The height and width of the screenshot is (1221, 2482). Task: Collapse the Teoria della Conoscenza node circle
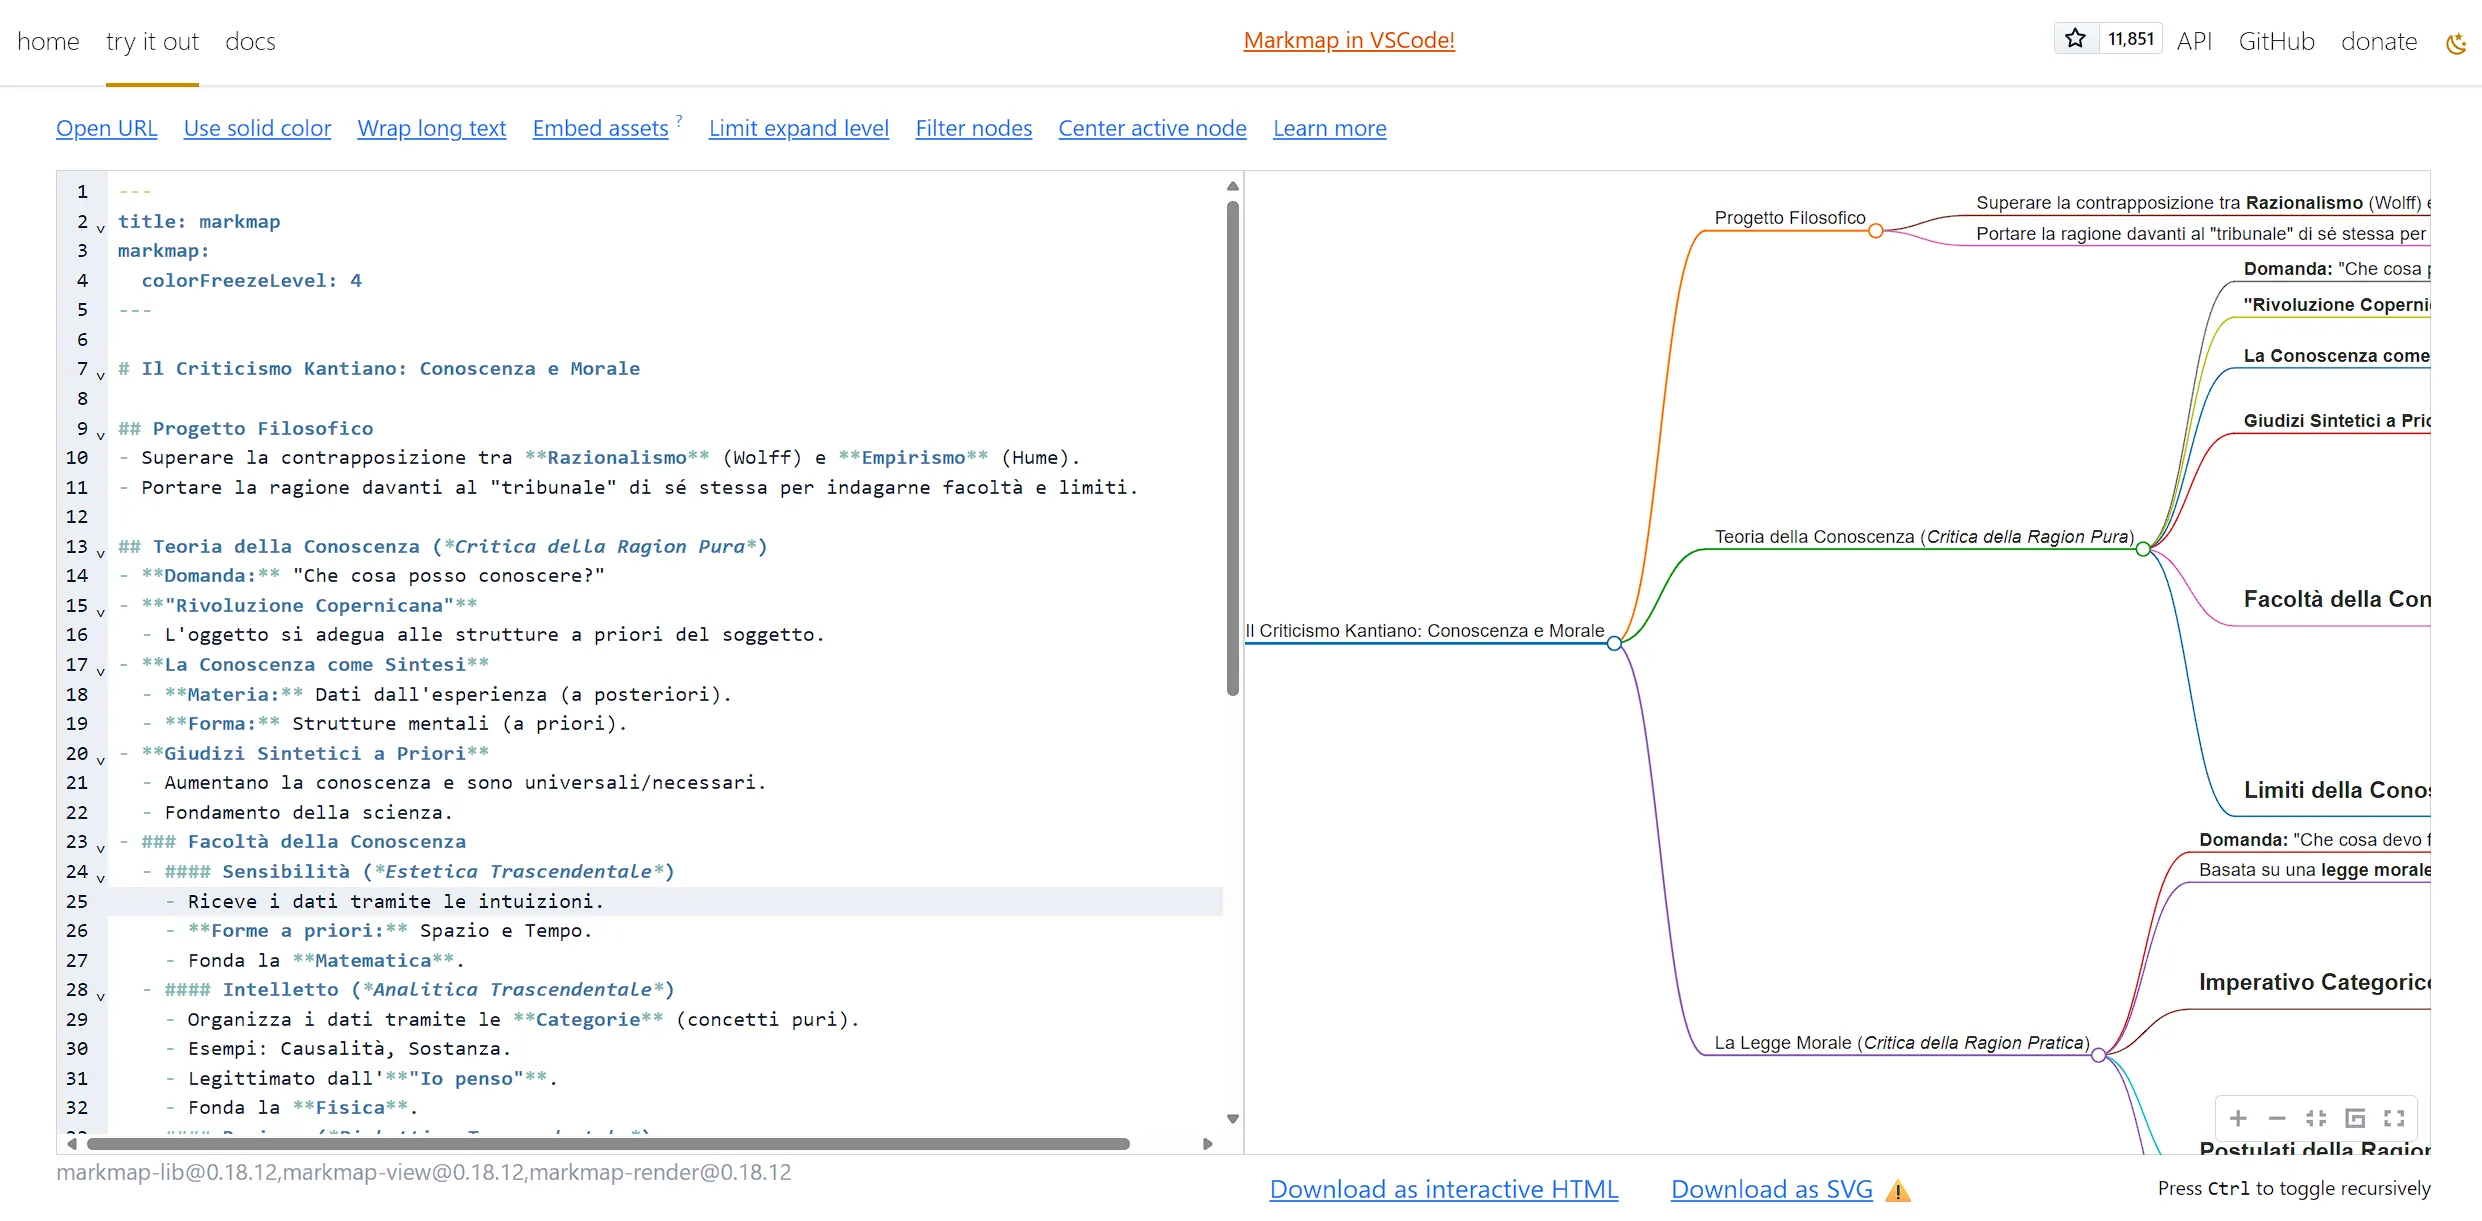[2143, 549]
